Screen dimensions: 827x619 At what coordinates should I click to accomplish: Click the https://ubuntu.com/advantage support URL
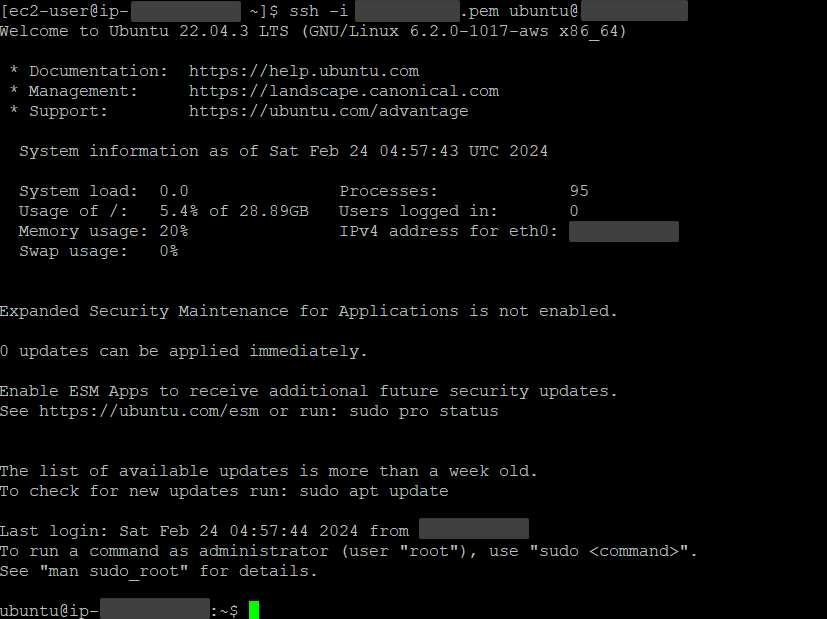pyautogui.click(x=329, y=111)
